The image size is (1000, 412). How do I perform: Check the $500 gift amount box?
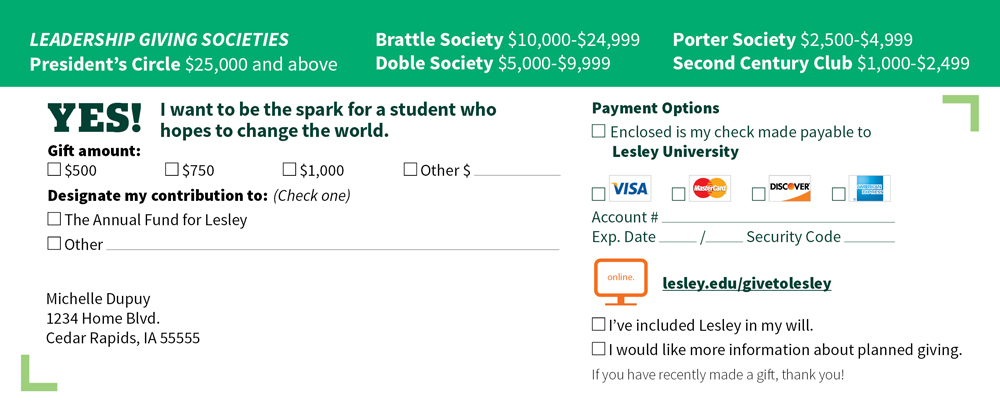(55, 170)
